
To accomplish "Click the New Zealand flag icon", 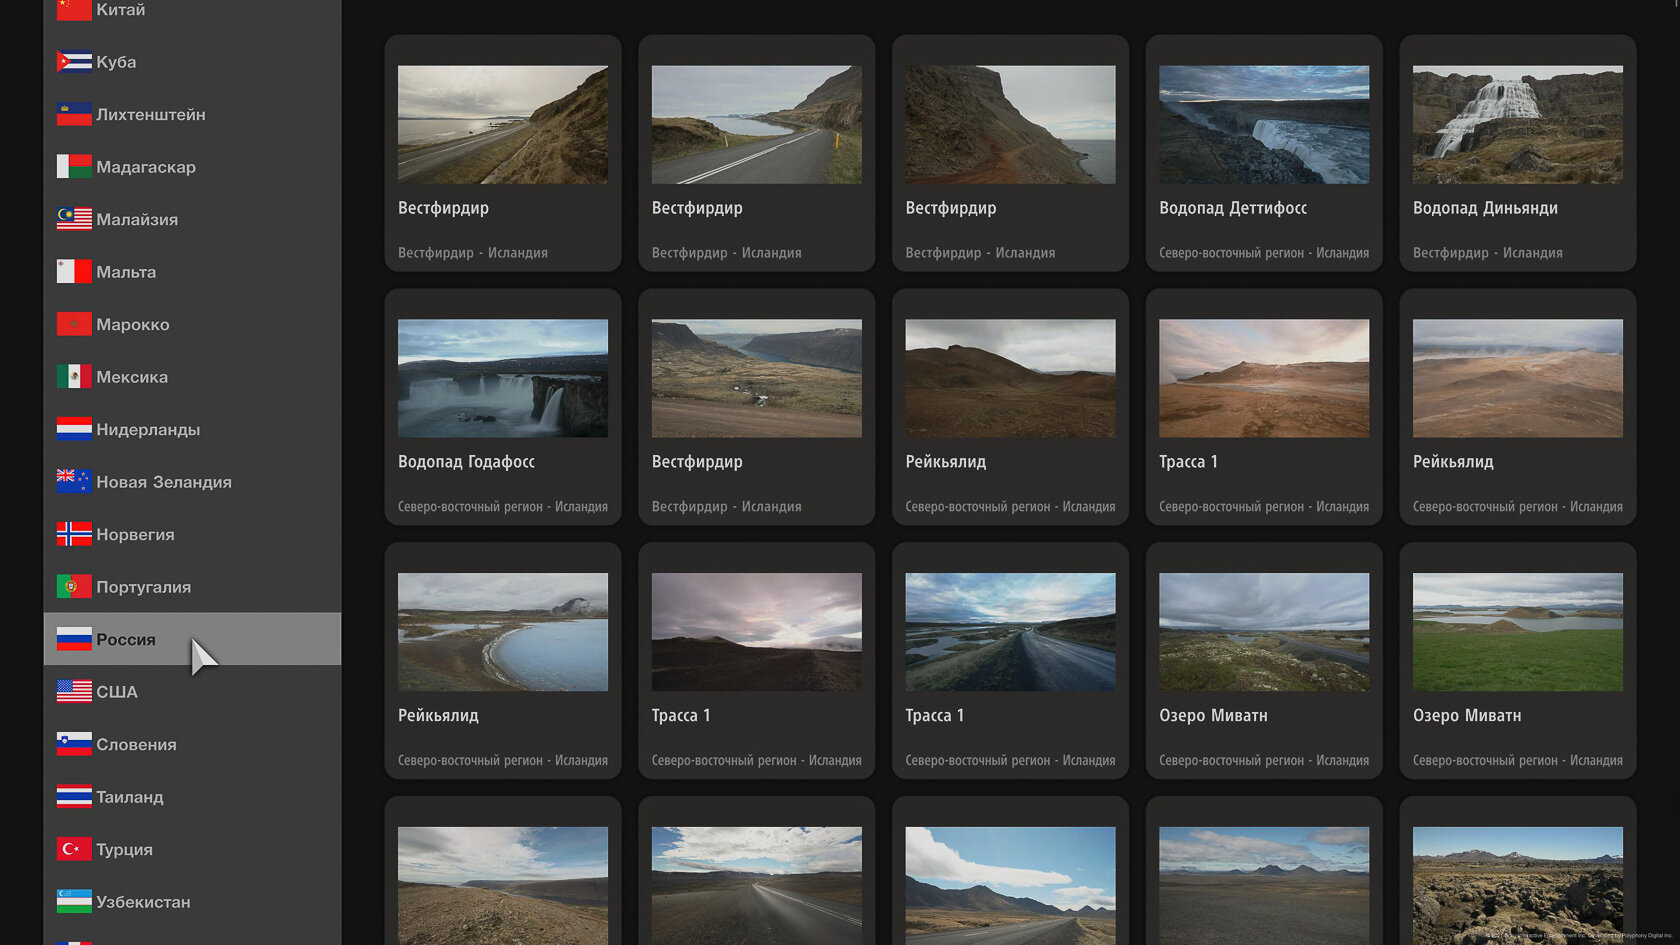I will point(74,482).
